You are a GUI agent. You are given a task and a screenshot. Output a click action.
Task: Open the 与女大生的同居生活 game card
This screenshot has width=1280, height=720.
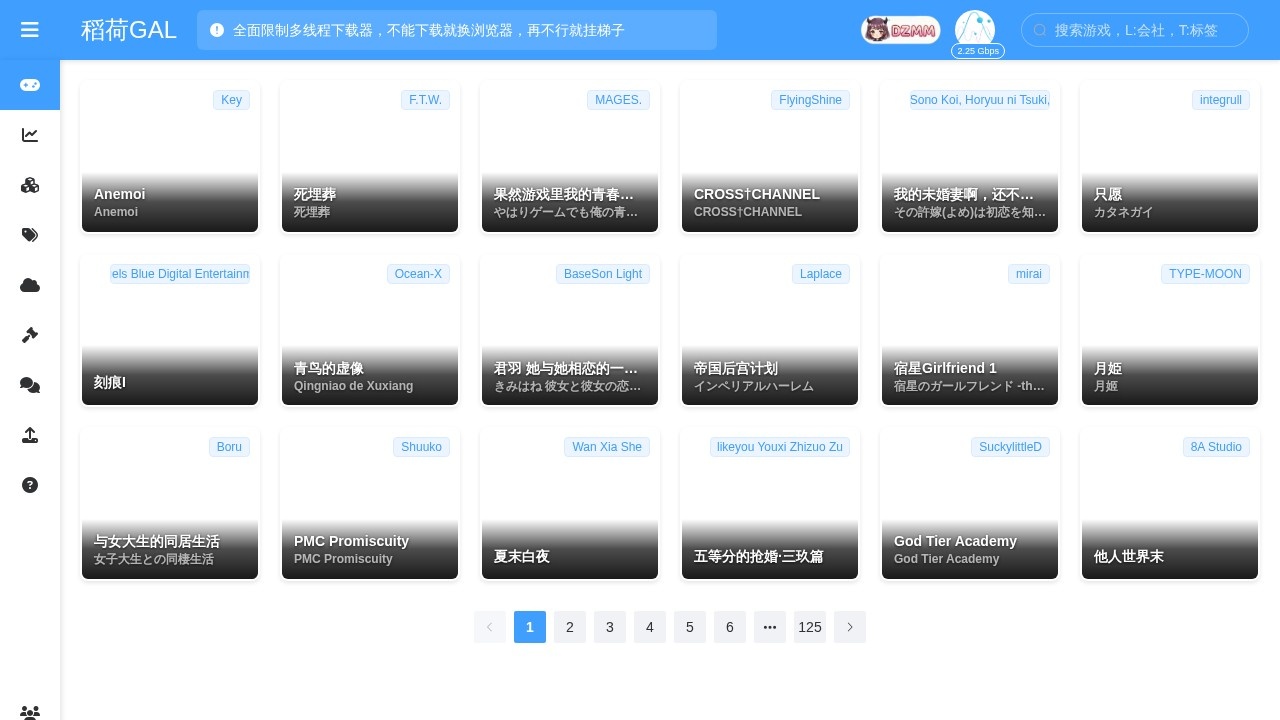[x=170, y=504]
